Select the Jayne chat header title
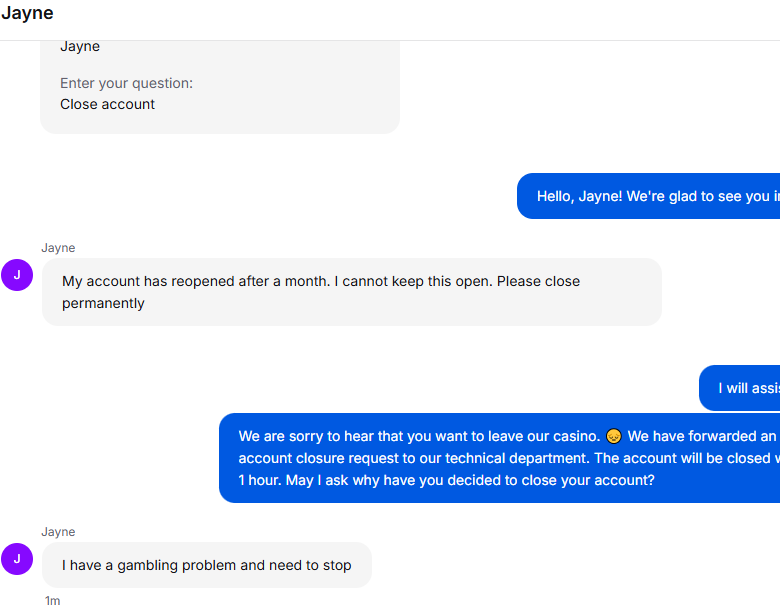Screen dimensions: 780x607 27,13
